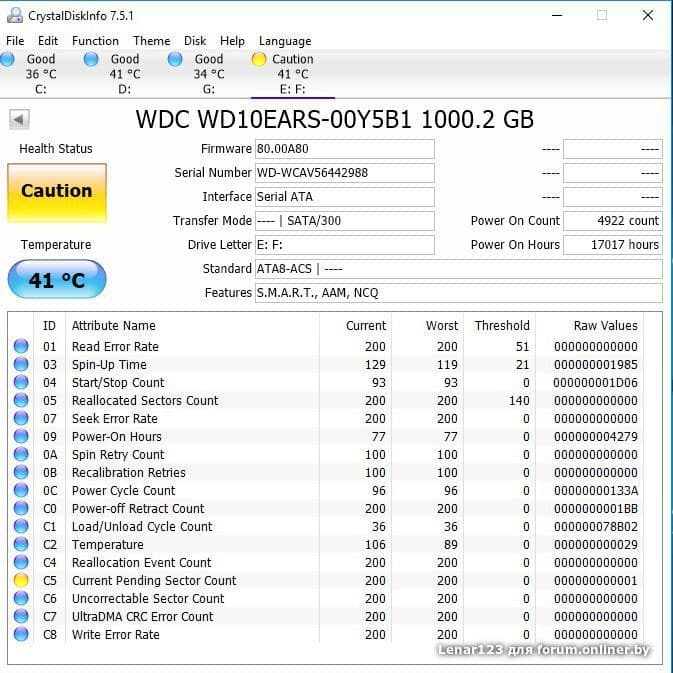Select the D: disk tab

pyautogui.click(x=124, y=74)
